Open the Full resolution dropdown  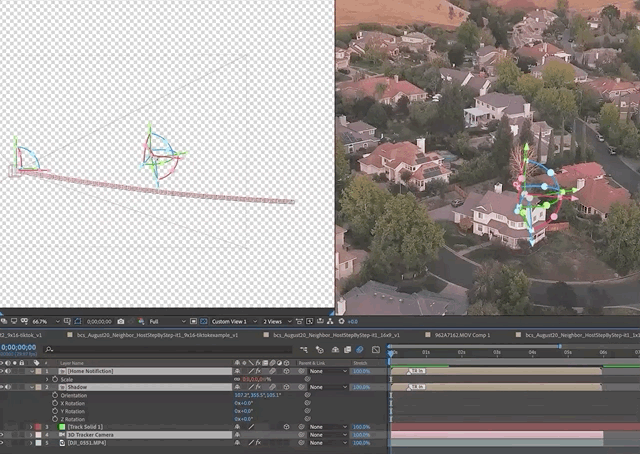(x=167, y=322)
